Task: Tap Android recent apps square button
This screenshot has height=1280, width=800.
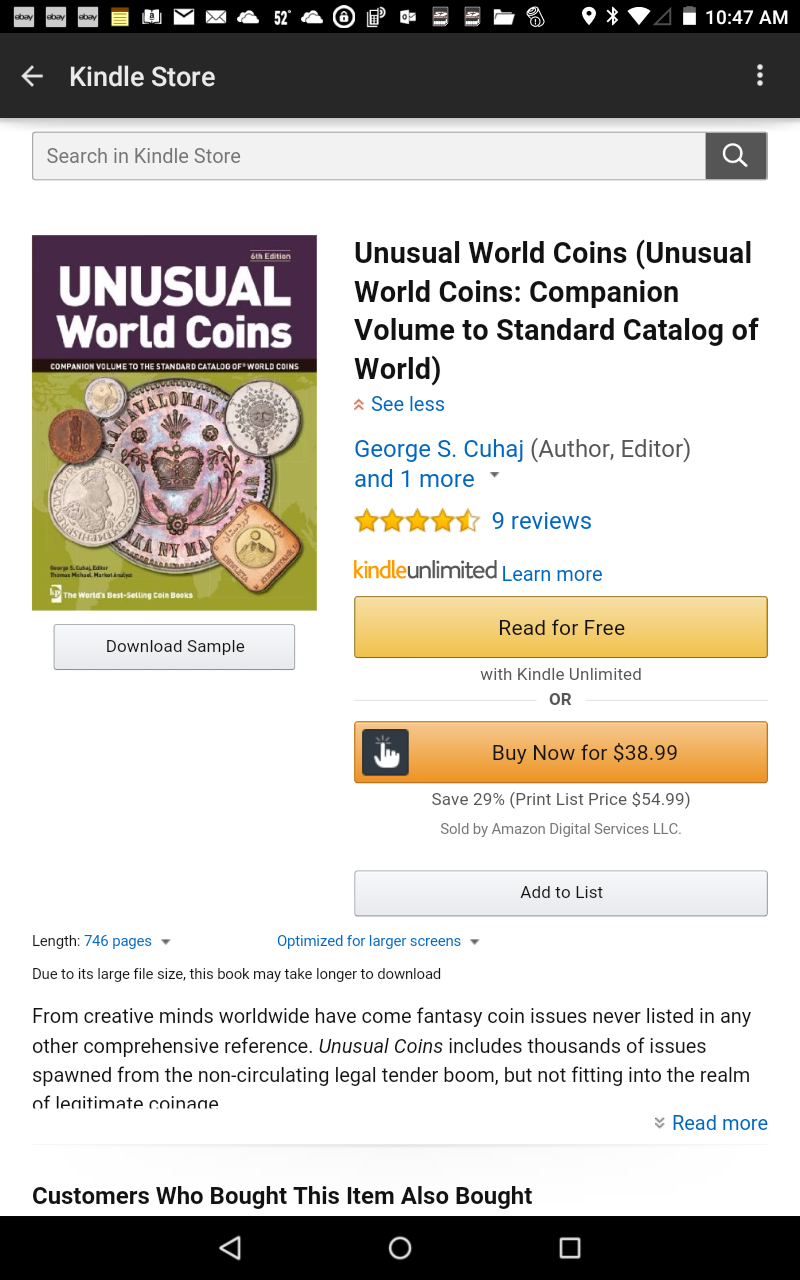Action: pos(570,1248)
